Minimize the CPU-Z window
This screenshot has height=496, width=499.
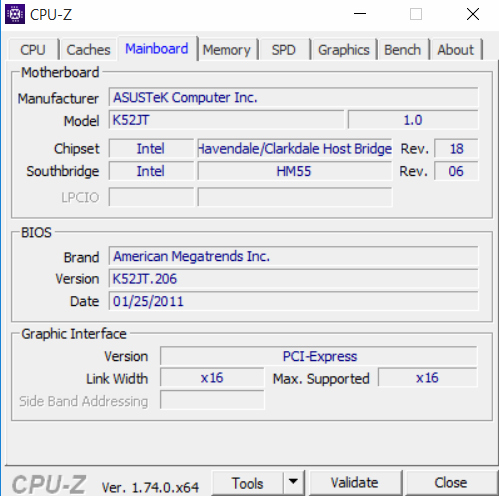click(x=360, y=14)
